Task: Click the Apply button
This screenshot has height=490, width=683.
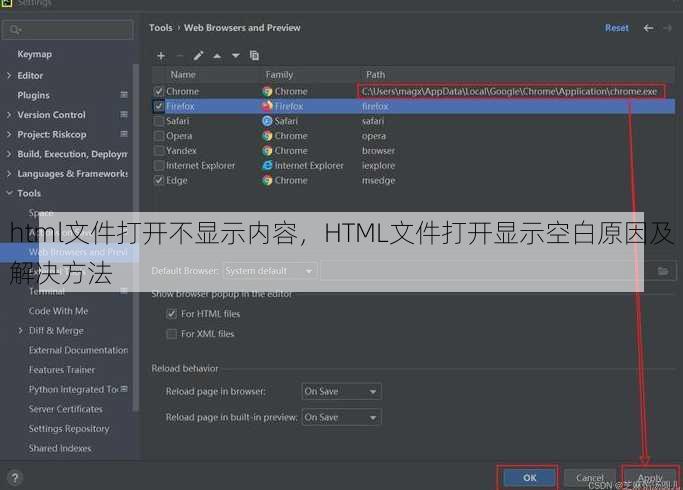Action: pos(650,478)
